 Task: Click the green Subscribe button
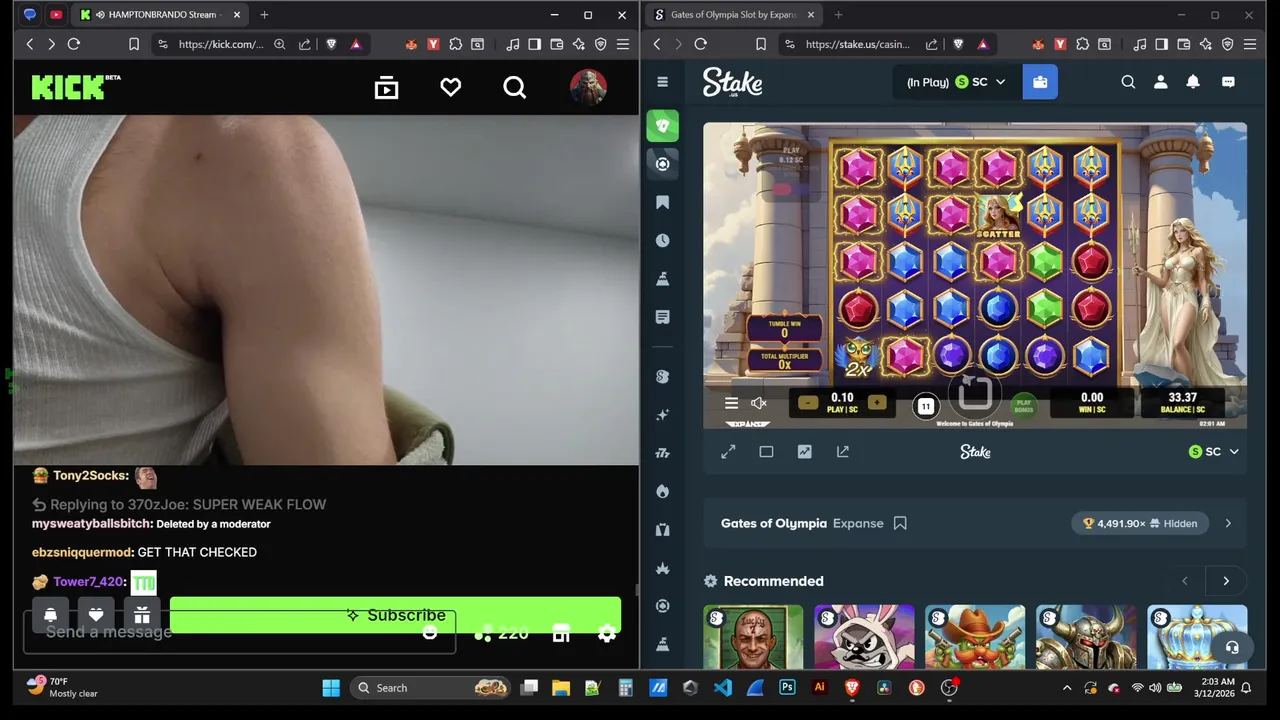396,615
